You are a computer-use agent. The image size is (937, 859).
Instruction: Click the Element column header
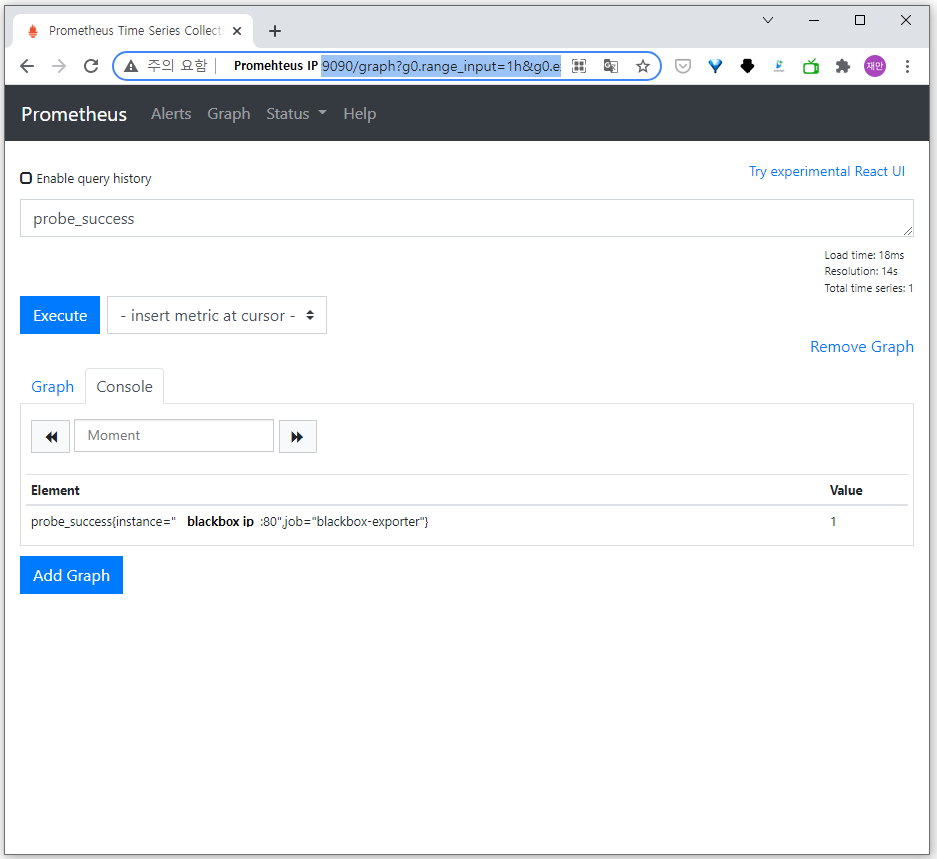click(55, 491)
